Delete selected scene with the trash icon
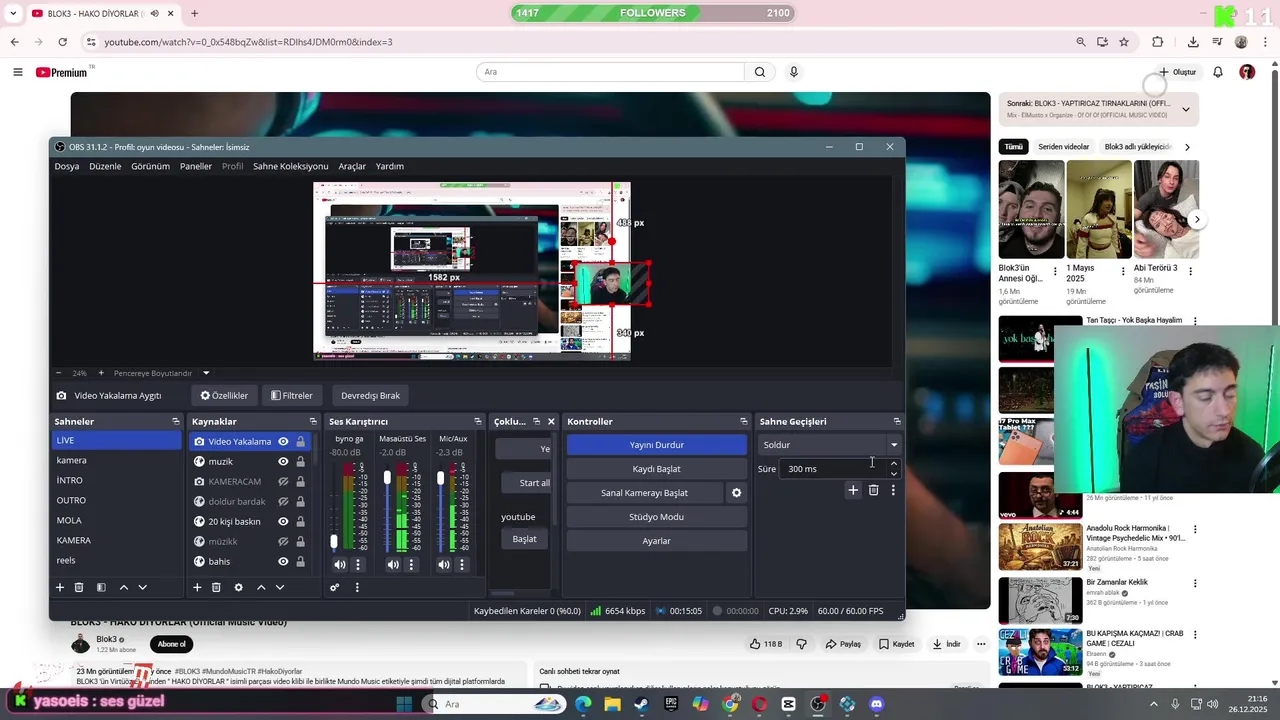 pos(79,588)
